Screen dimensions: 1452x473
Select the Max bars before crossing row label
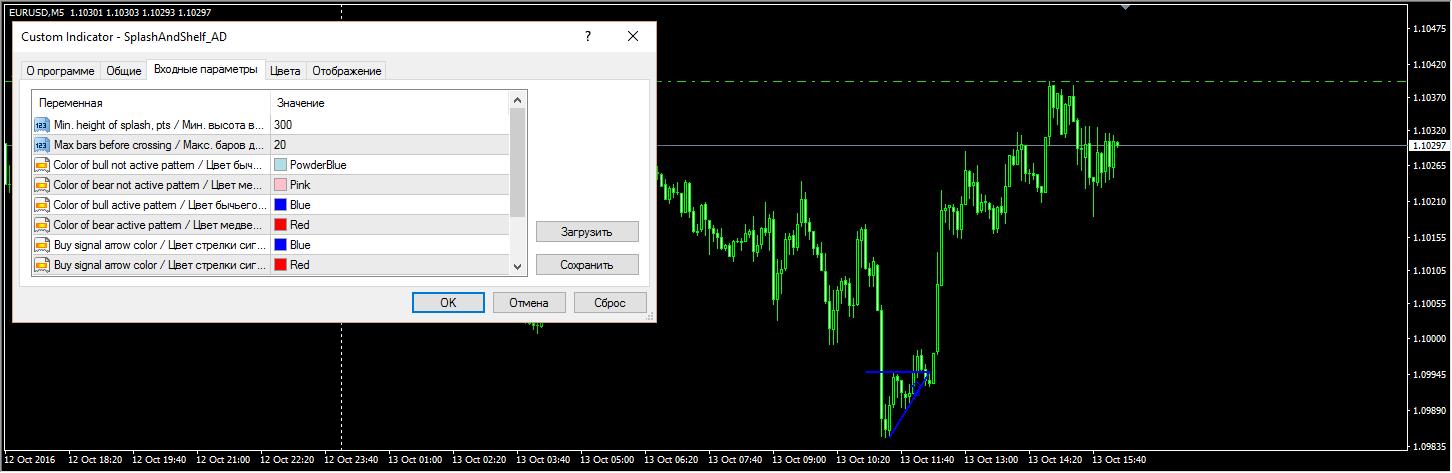160,145
